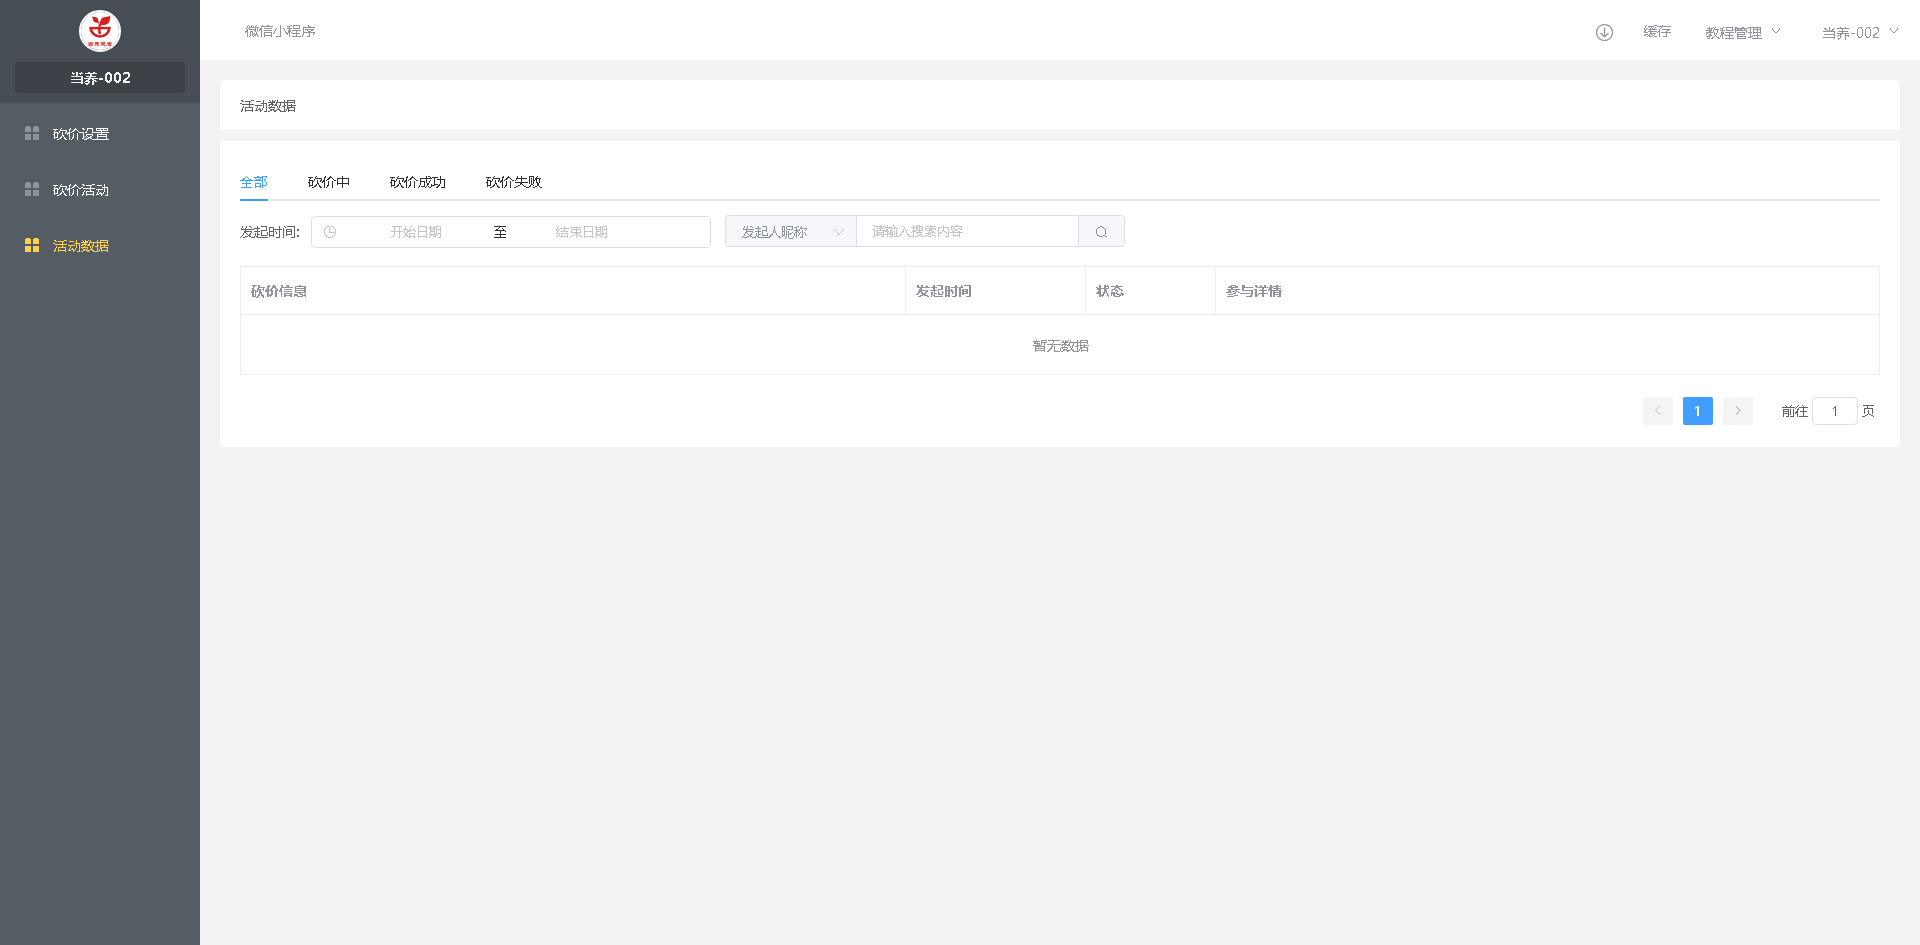Select the 砍价失败 tab
1920x945 pixels.
pyautogui.click(x=513, y=182)
